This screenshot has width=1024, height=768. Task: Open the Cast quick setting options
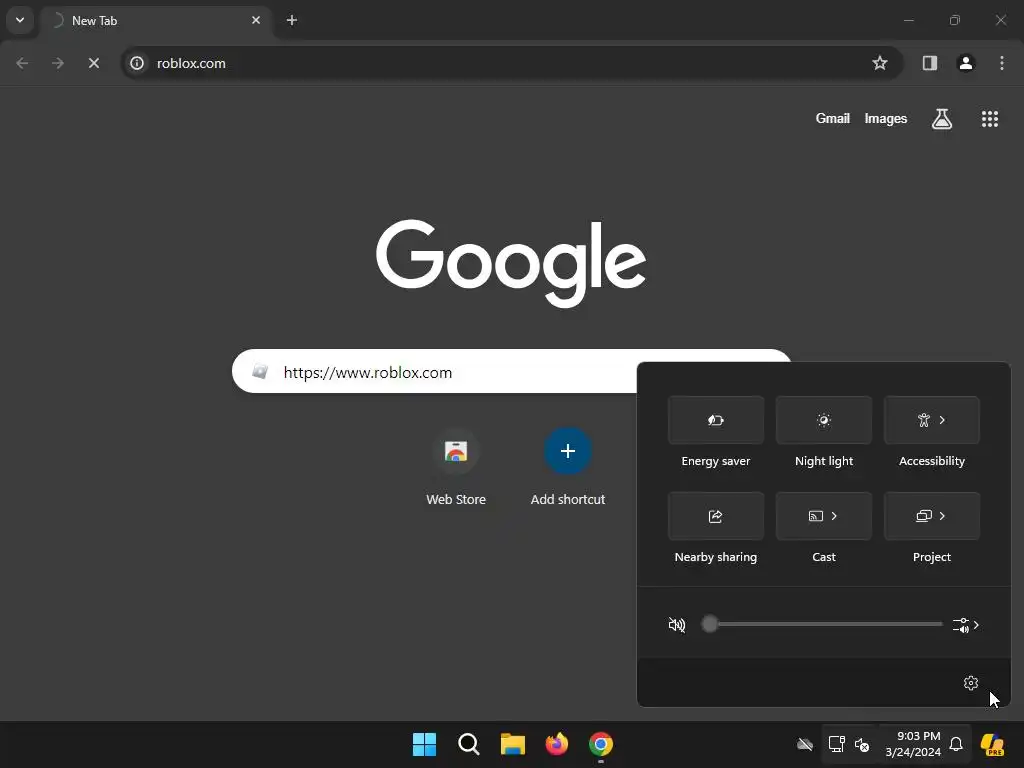[824, 516]
